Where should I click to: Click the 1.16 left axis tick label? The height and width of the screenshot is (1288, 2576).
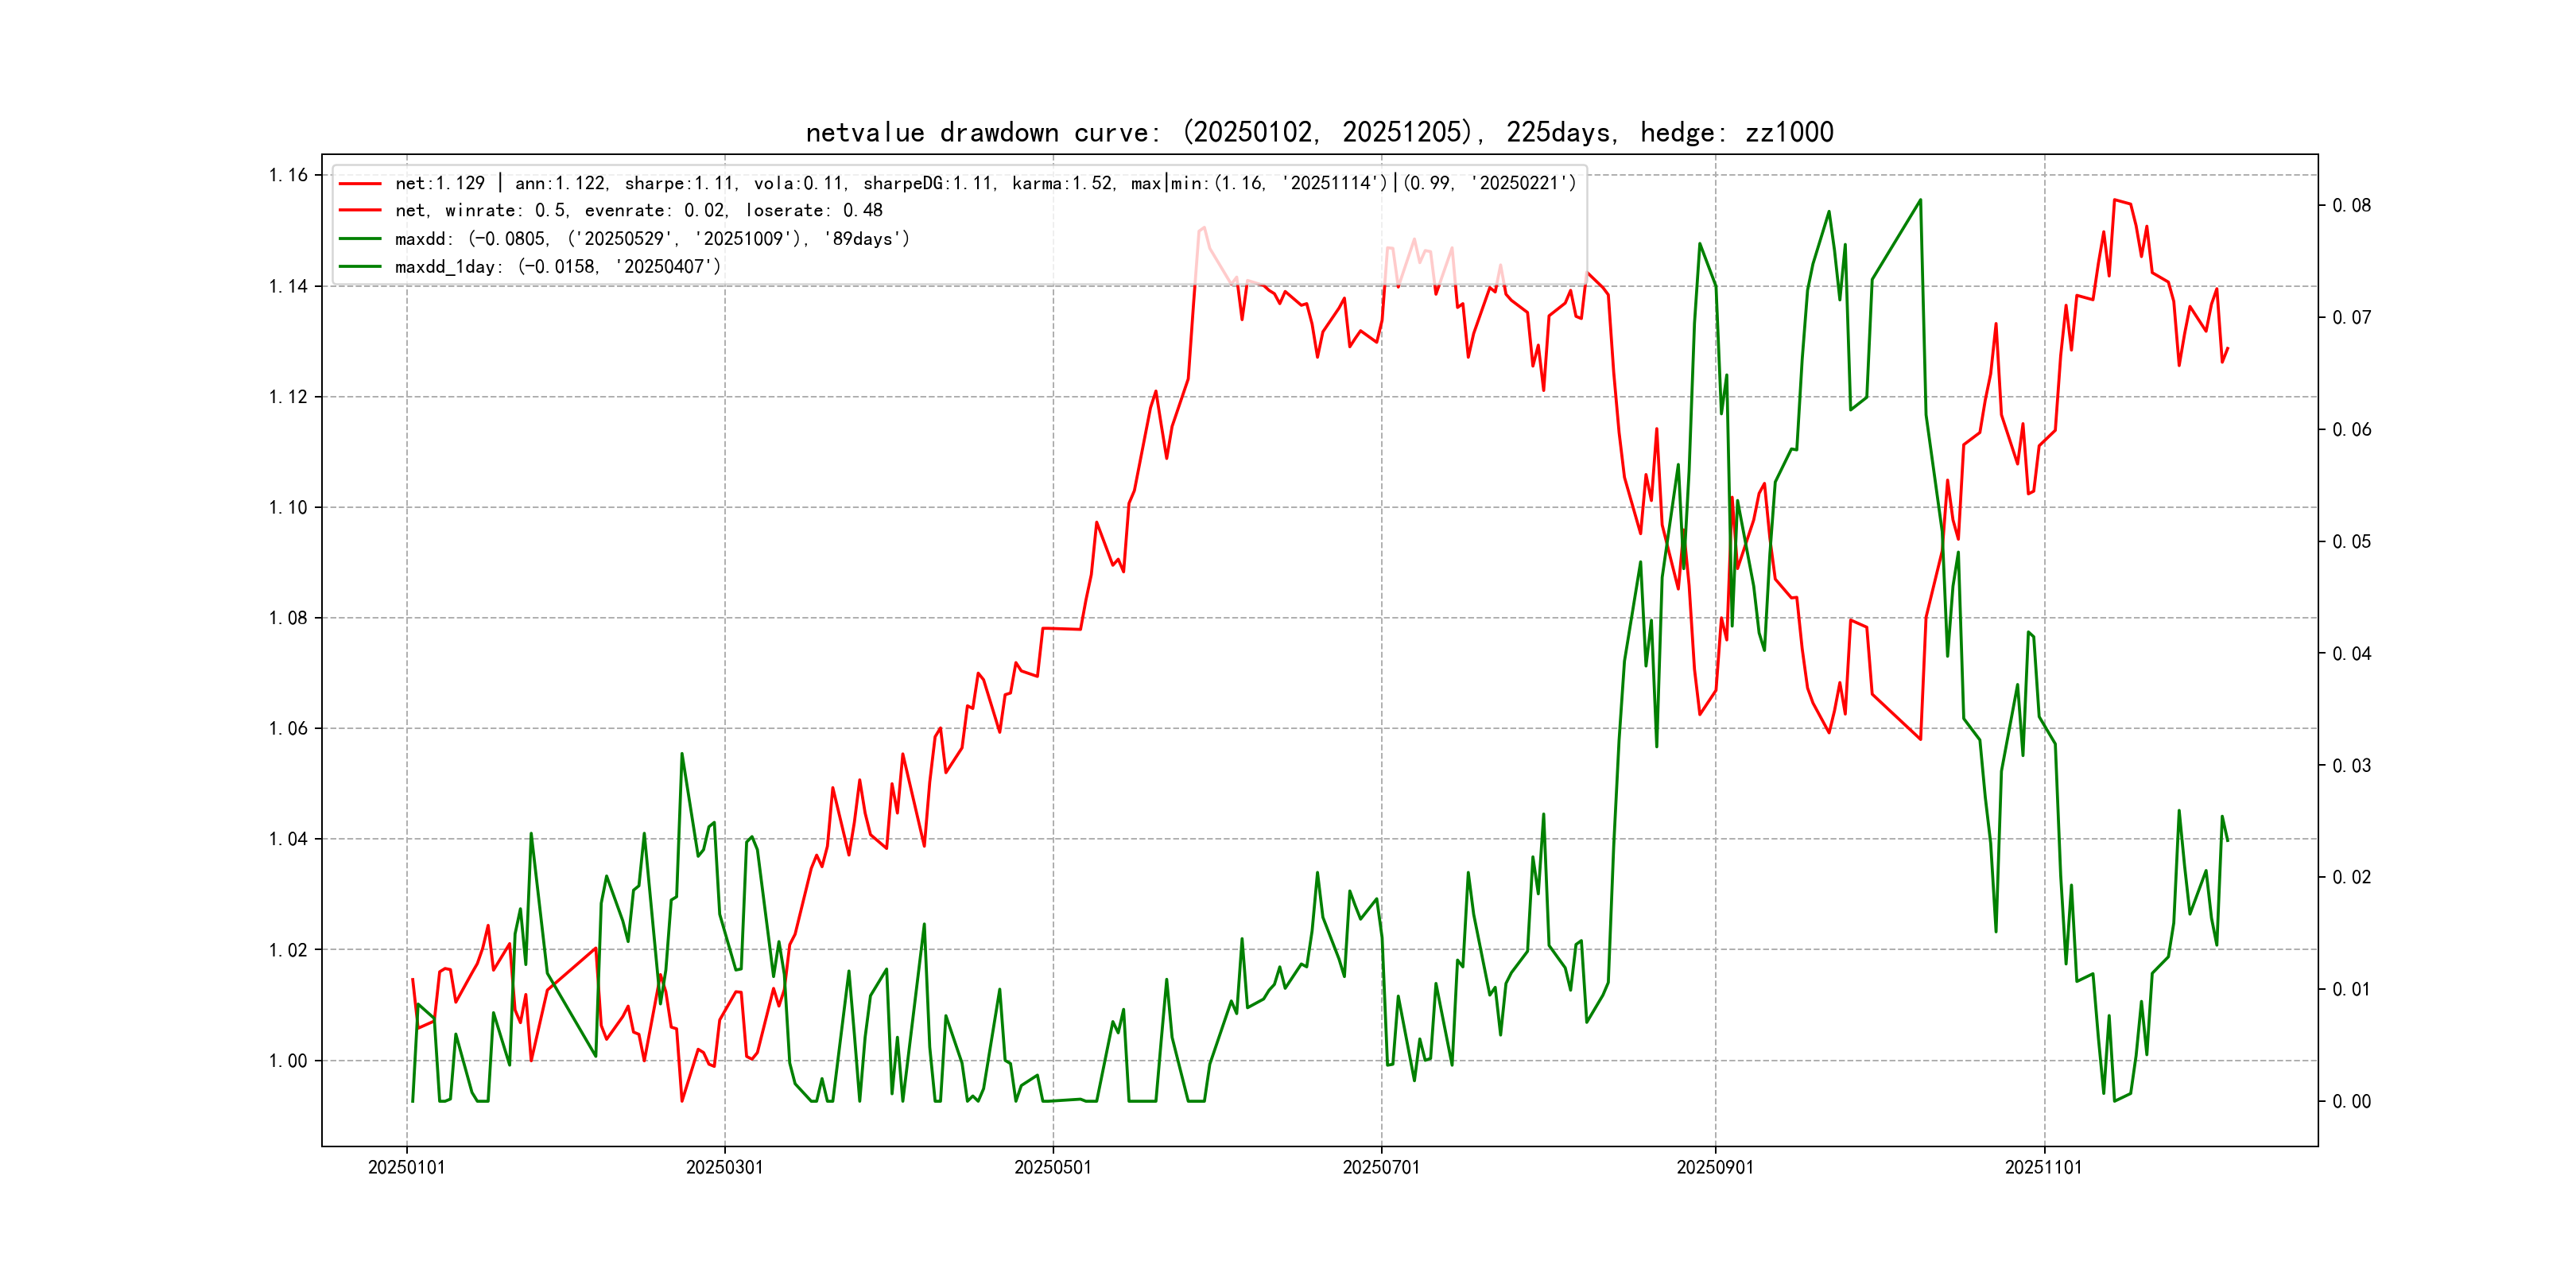[x=288, y=176]
